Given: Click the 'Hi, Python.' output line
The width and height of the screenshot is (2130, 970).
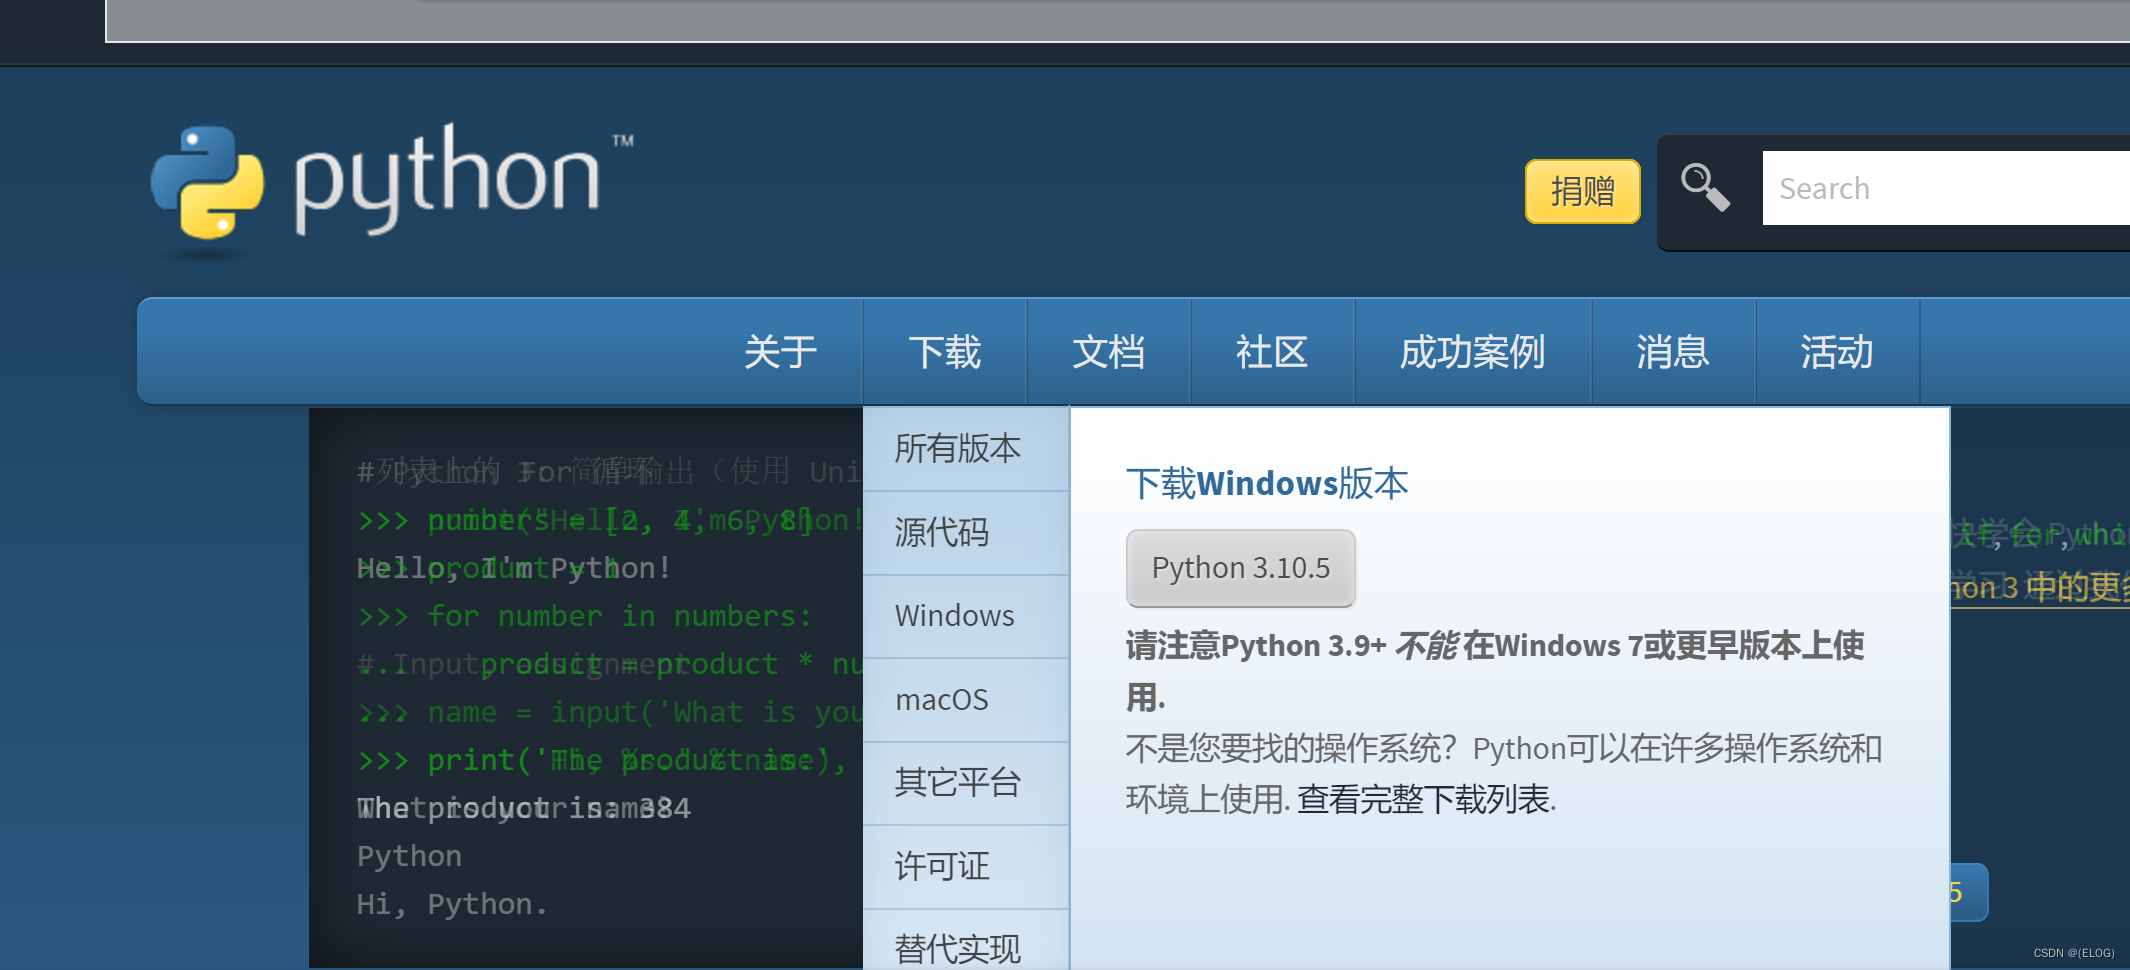Looking at the screenshot, I should coord(452,904).
